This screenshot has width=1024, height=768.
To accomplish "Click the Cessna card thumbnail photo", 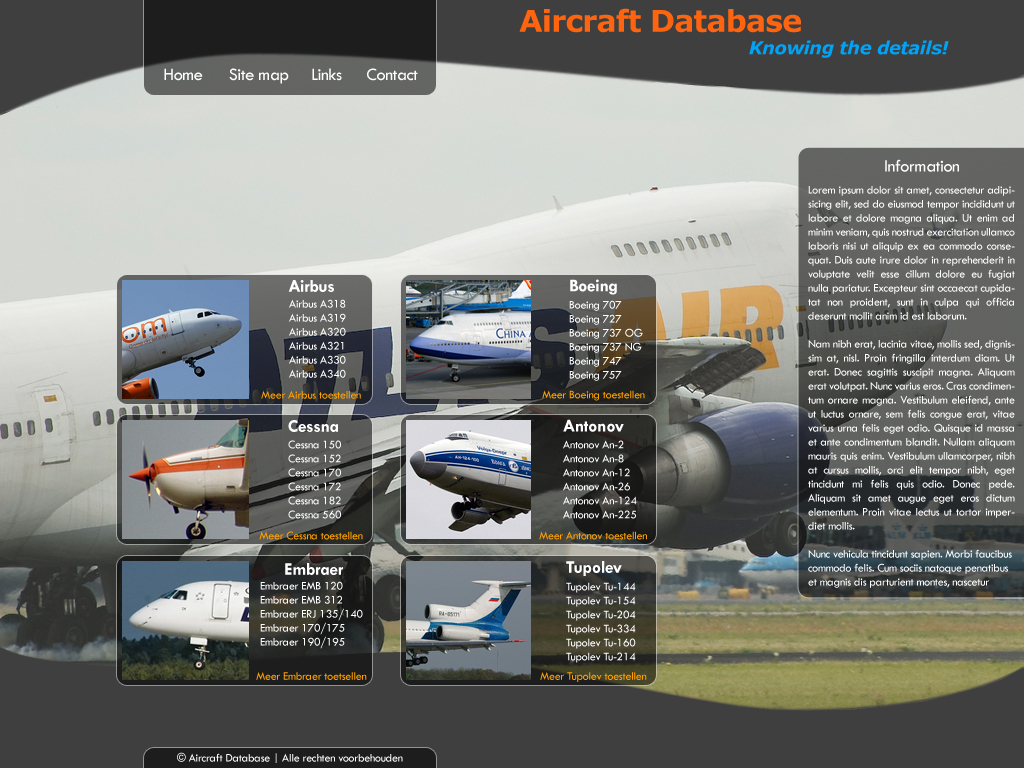I will [185, 479].
